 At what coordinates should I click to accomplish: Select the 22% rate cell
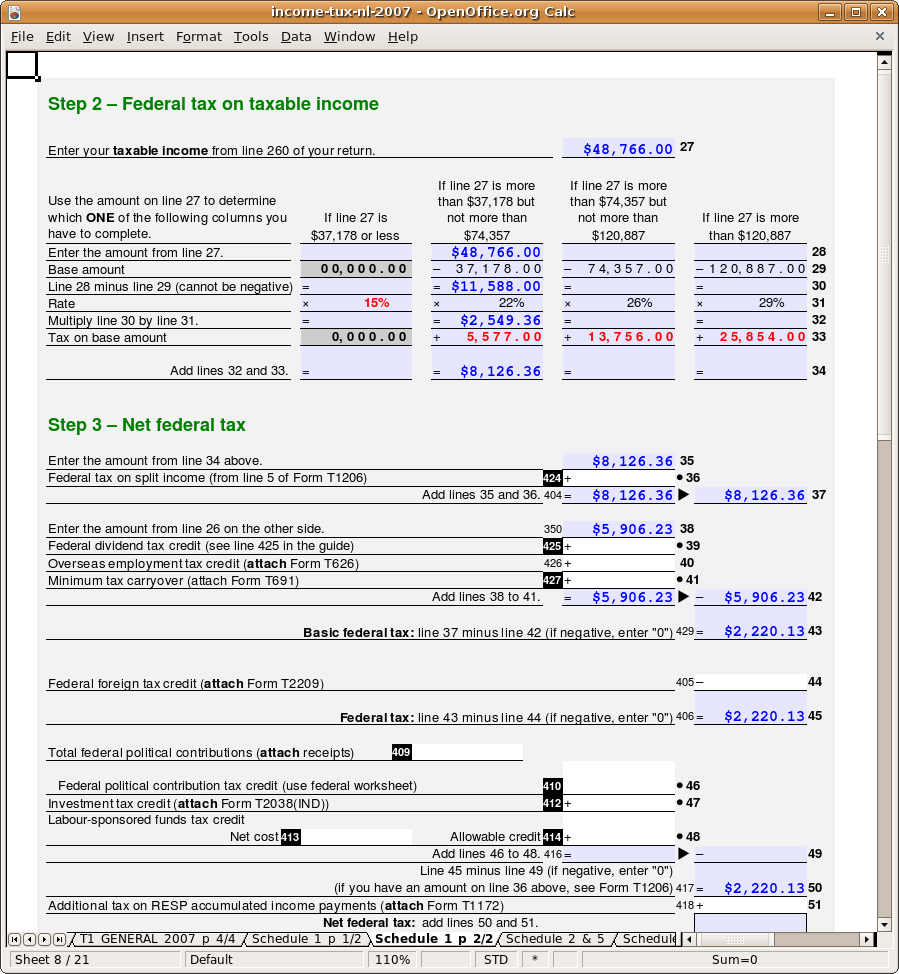pos(487,303)
